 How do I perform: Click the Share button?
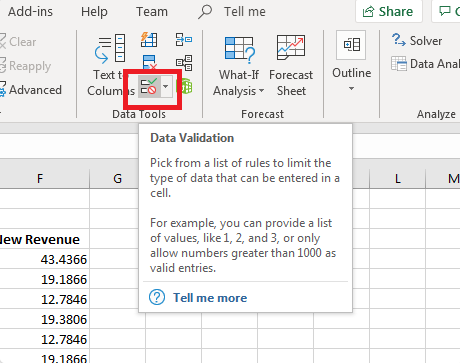(389, 12)
